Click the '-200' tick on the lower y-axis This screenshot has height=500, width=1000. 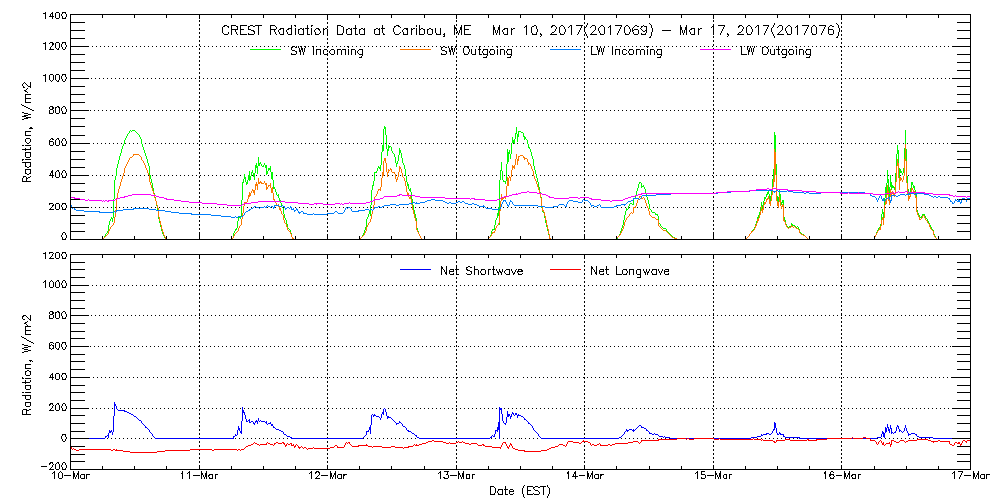point(53,466)
